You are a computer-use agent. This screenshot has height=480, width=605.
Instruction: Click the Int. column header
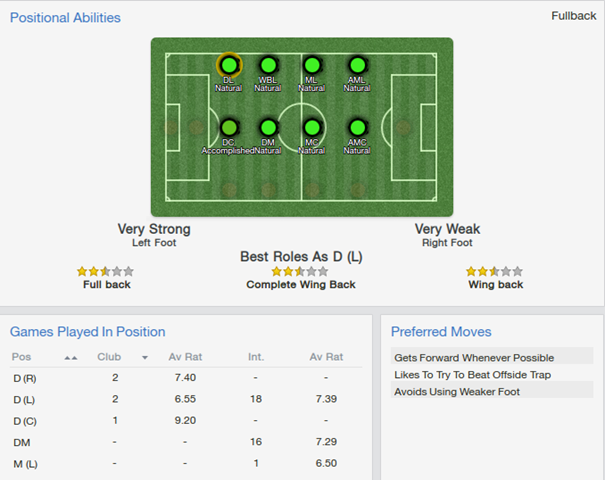pyautogui.click(x=258, y=356)
